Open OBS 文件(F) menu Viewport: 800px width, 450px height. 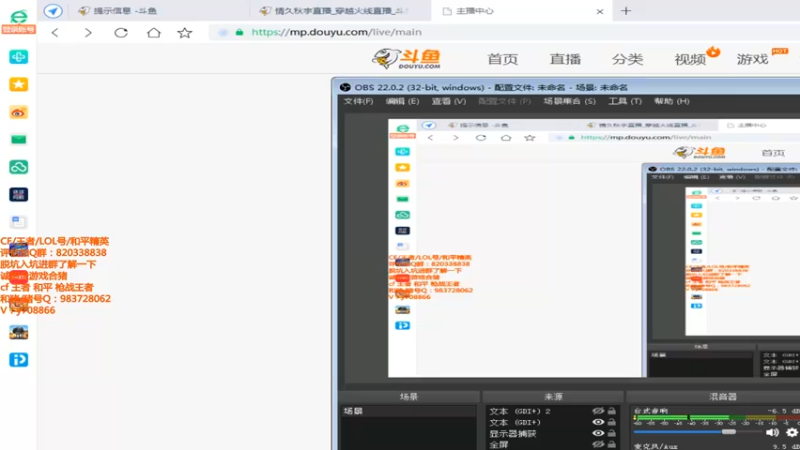[x=358, y=101]
